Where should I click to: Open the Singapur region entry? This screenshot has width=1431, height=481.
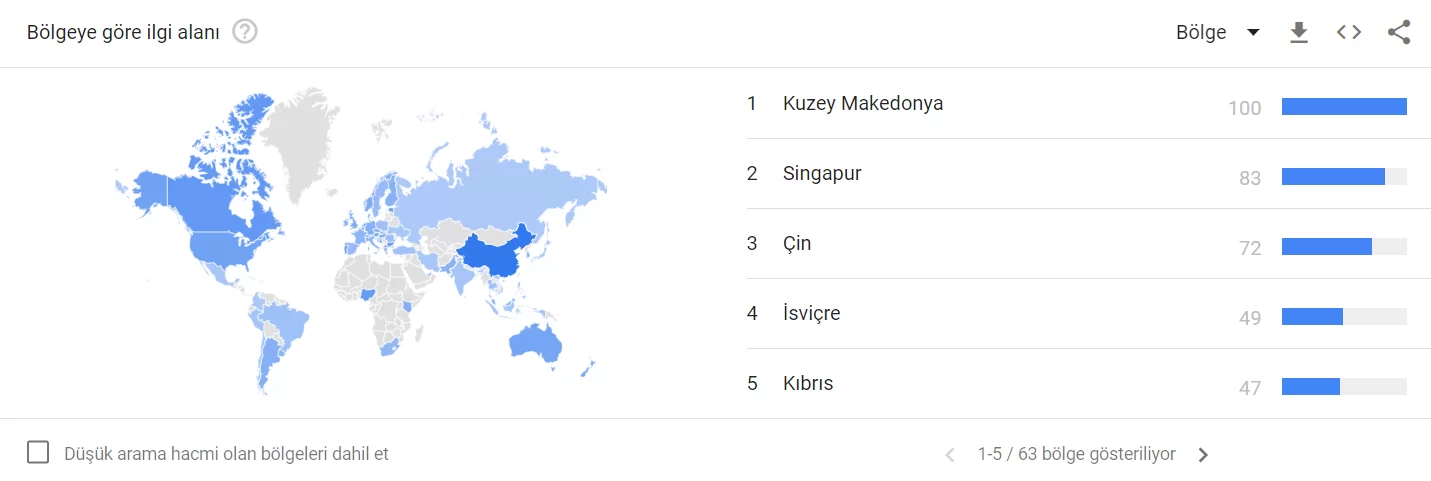coord(822,173)
